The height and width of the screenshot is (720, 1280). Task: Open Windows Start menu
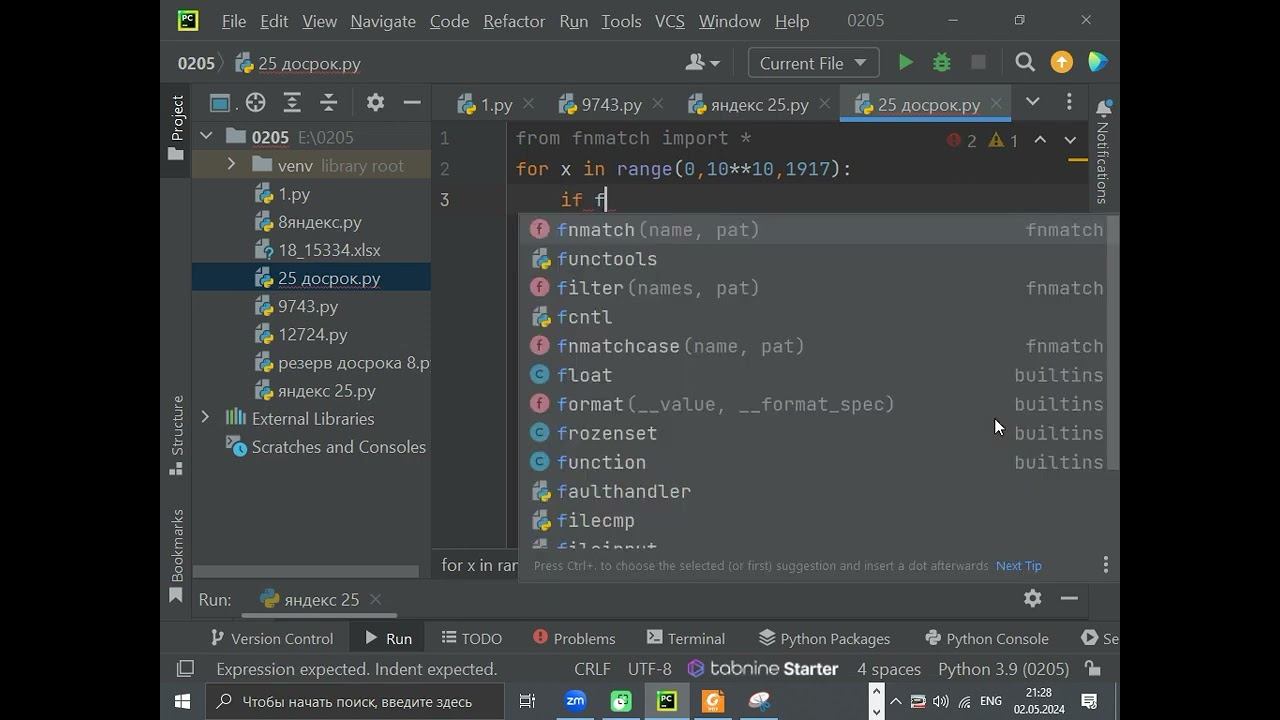click(x=183, y=701)
